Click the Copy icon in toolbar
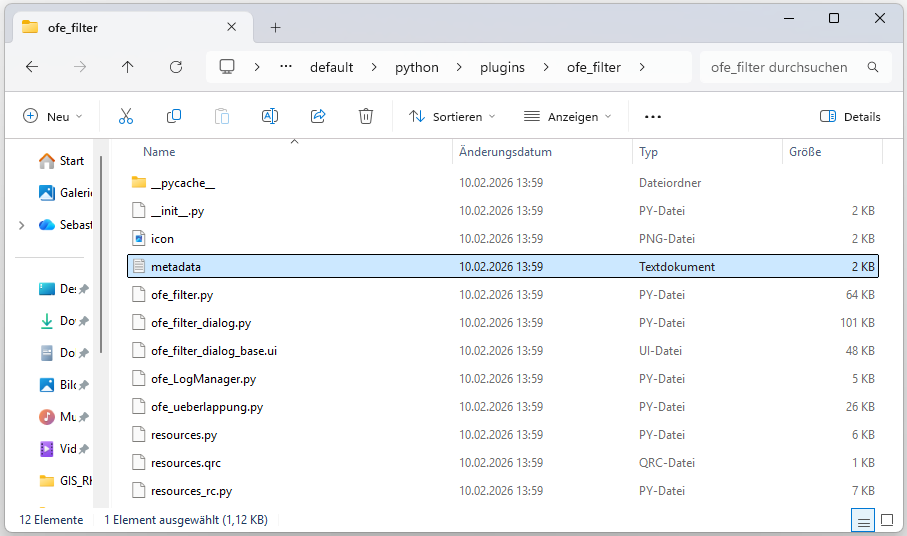The height and width of the screenshot is (536, 907). [174, 117]
